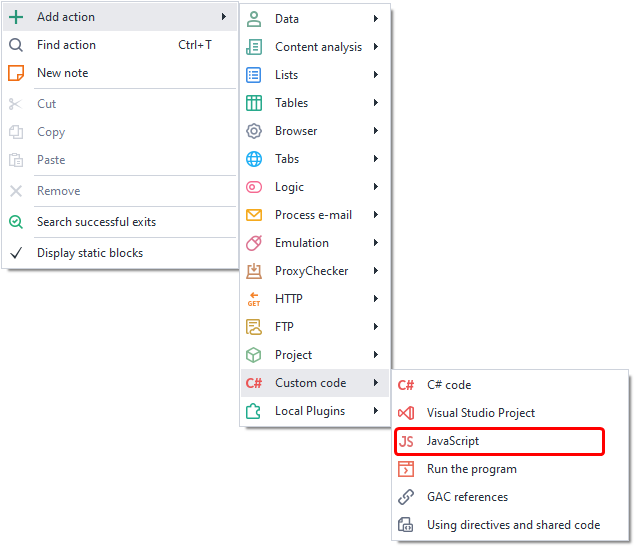Click the ProxyChecker icon

coord(254,271)
